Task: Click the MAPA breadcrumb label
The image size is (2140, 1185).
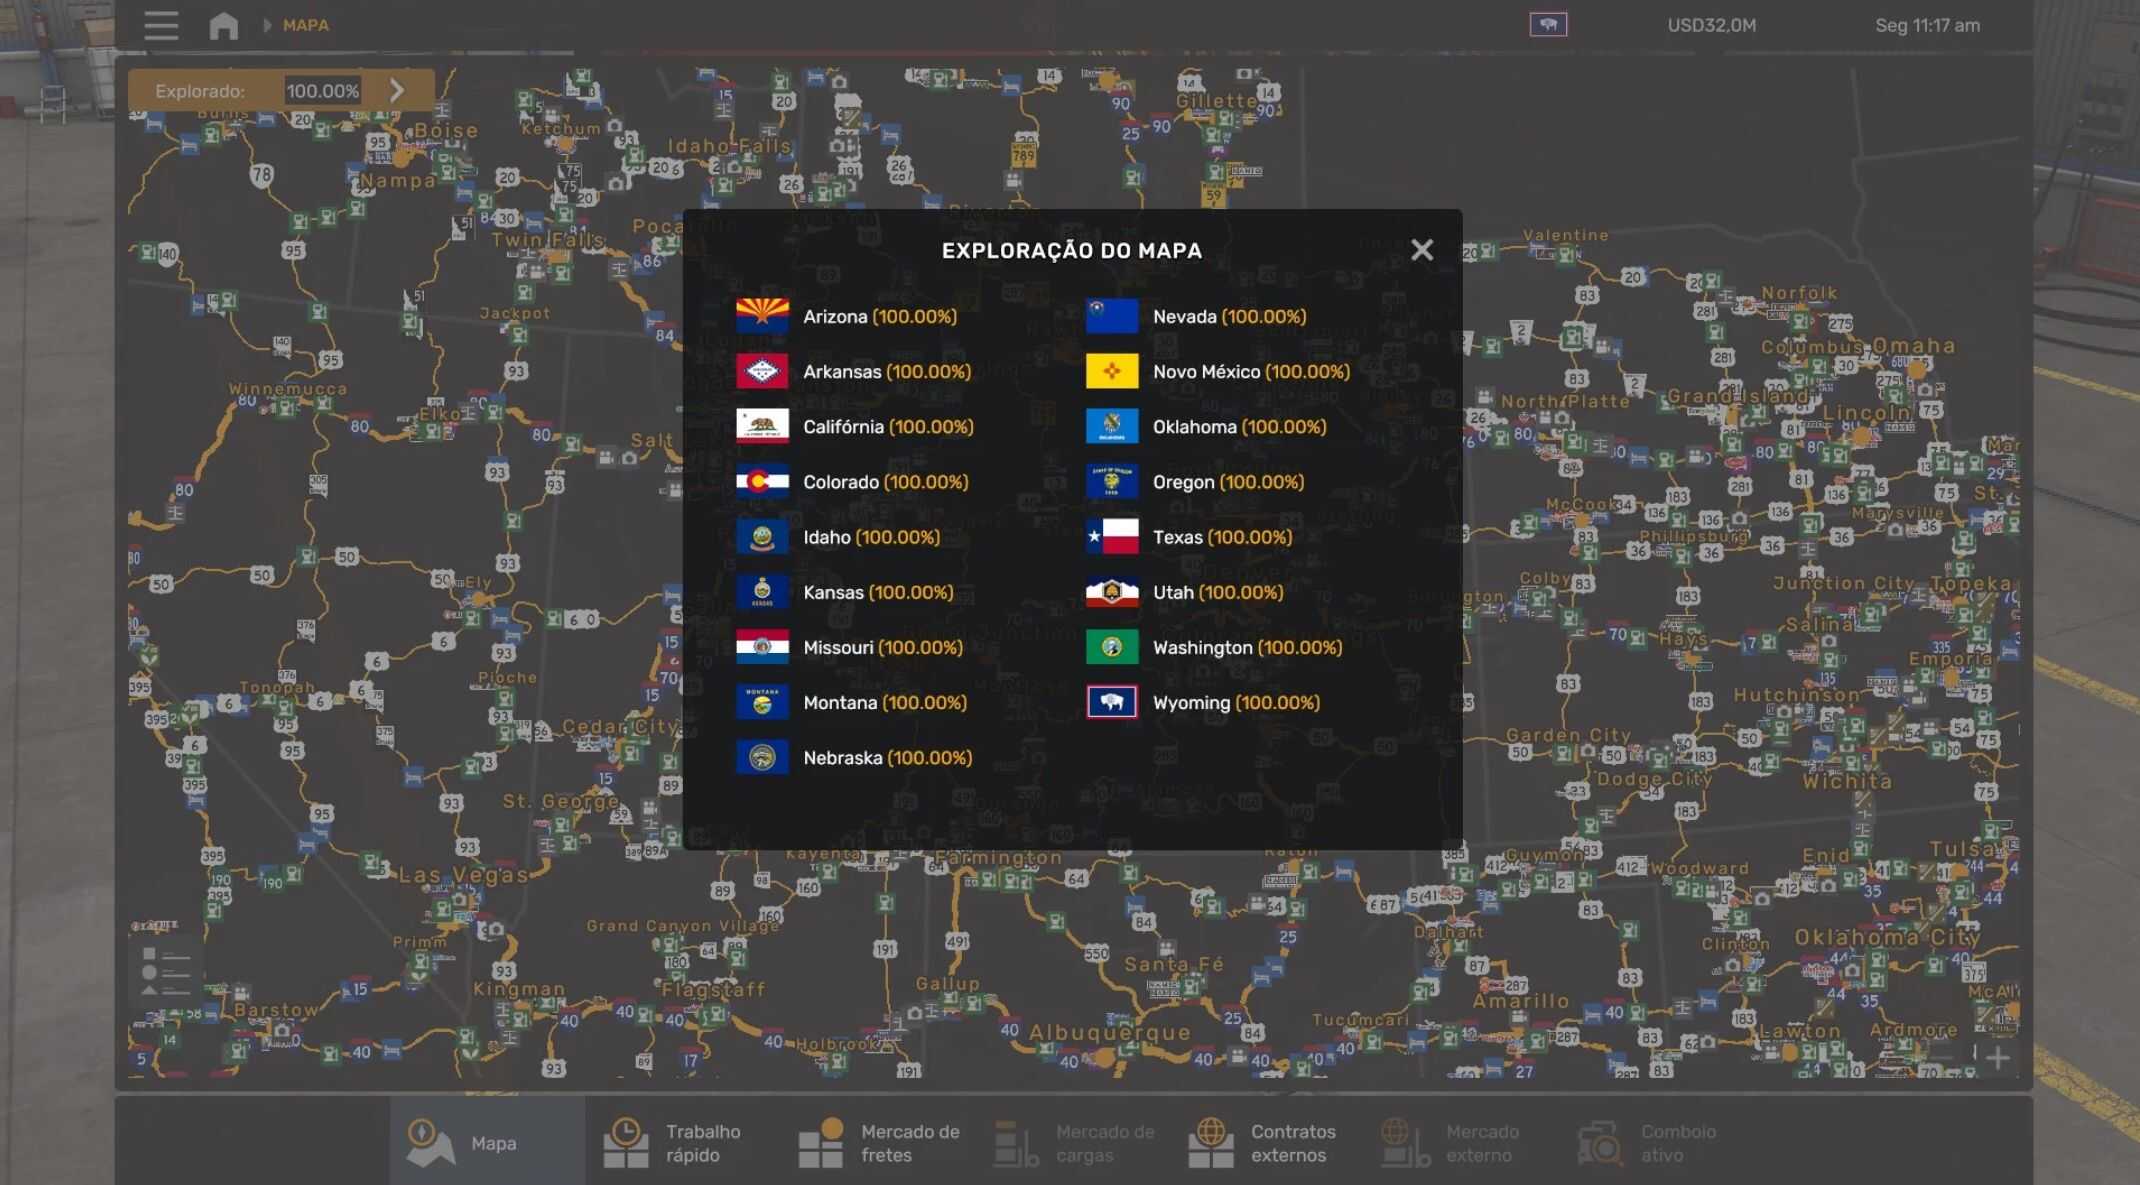Action: (305, 25)
